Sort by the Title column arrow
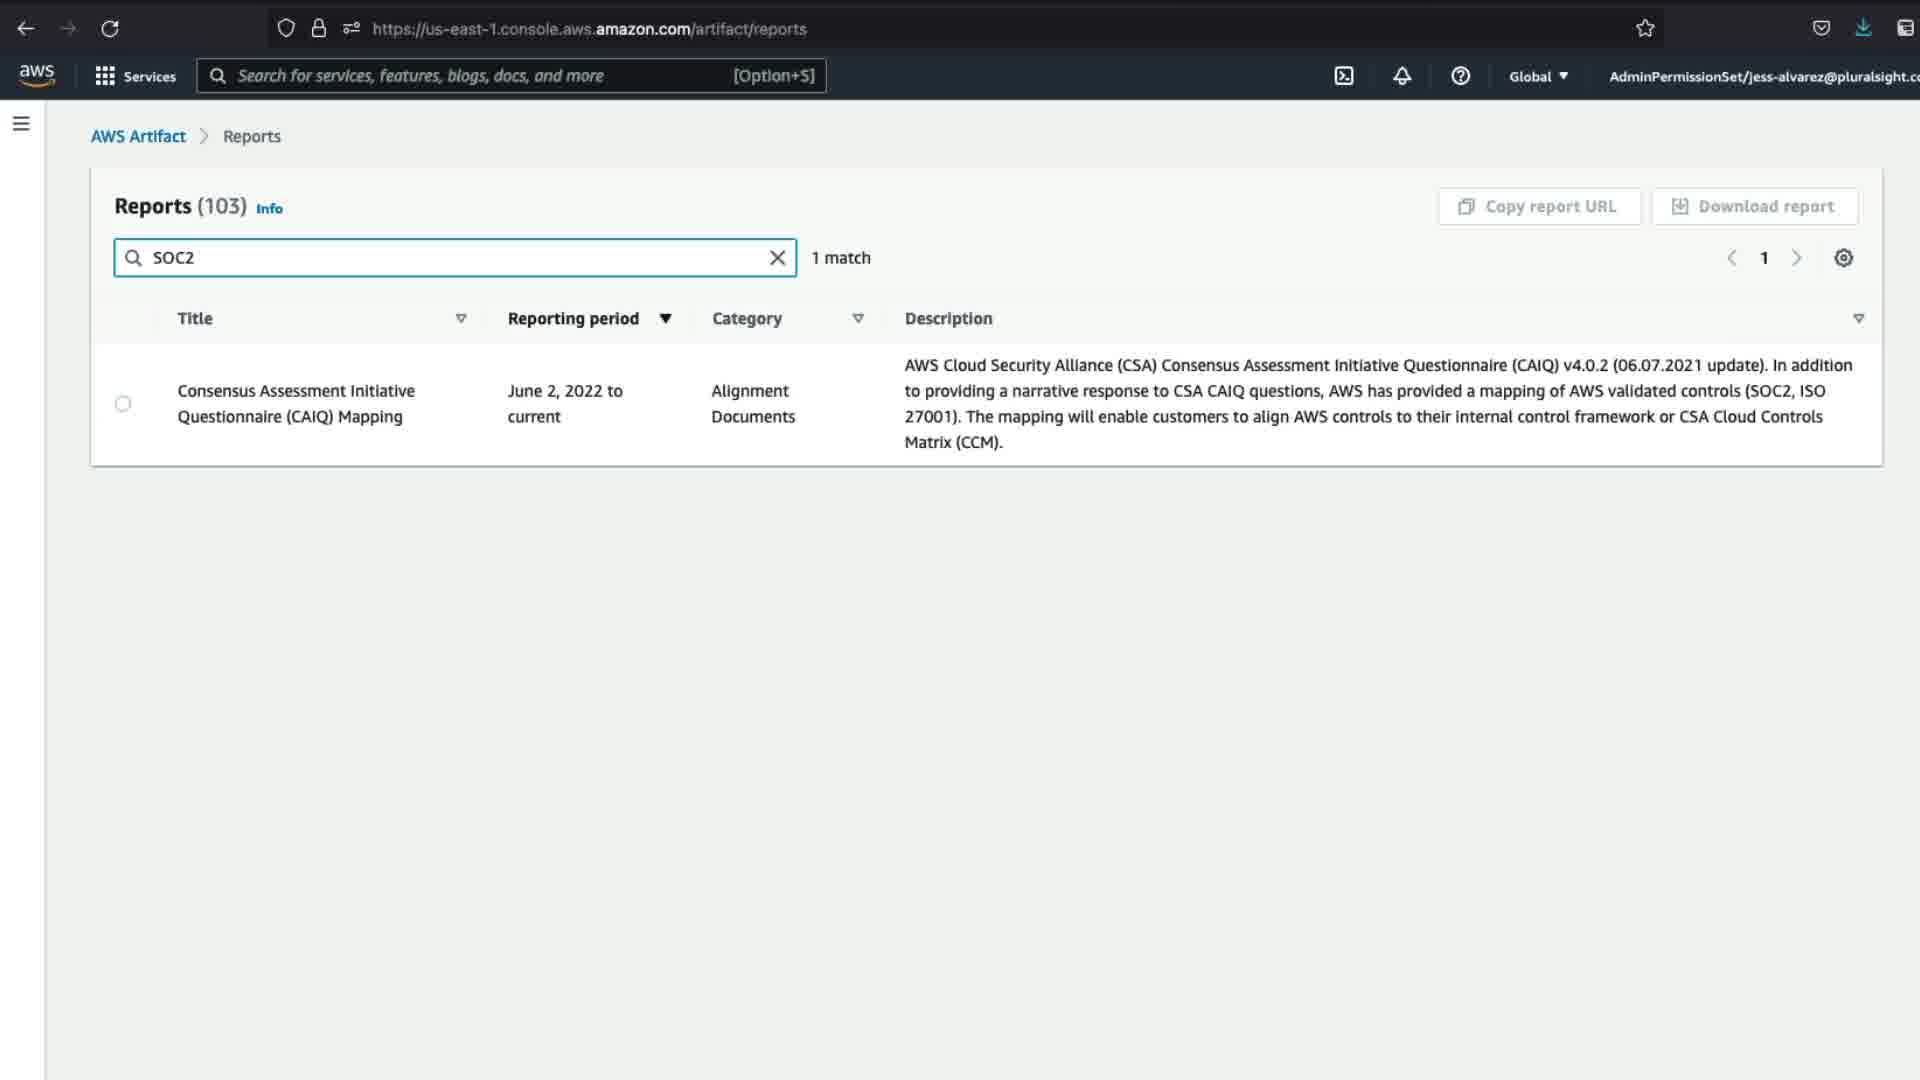The image size is (1920, 1080). point(461,318)
